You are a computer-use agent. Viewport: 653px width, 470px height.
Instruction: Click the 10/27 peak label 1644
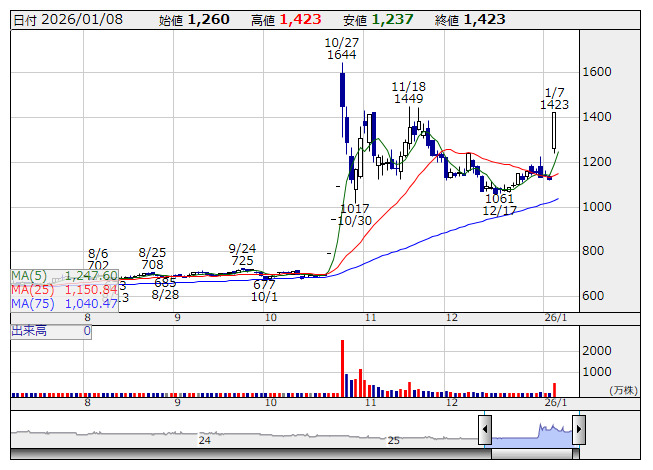click(x=342, y=55)
